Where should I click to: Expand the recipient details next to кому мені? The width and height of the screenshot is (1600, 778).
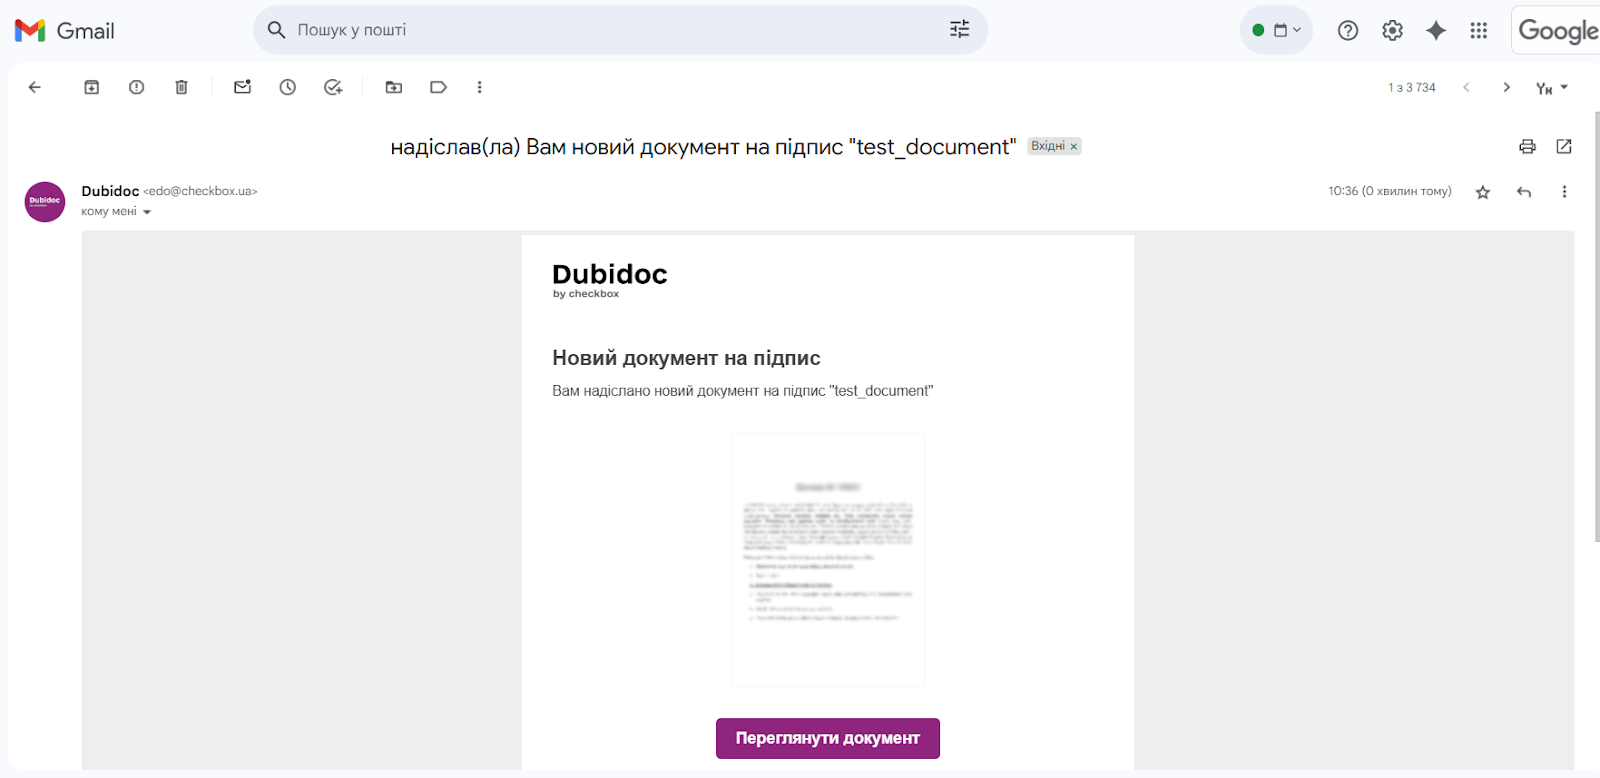(x=147, y=212)
